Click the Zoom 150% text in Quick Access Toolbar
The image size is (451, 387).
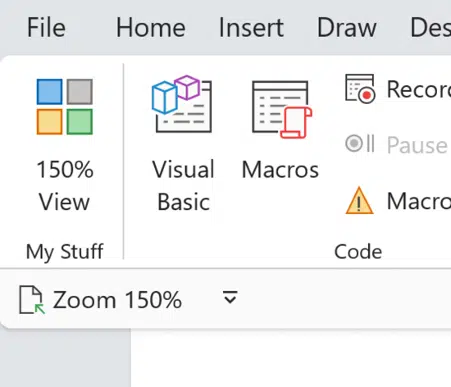click(117, 300)
